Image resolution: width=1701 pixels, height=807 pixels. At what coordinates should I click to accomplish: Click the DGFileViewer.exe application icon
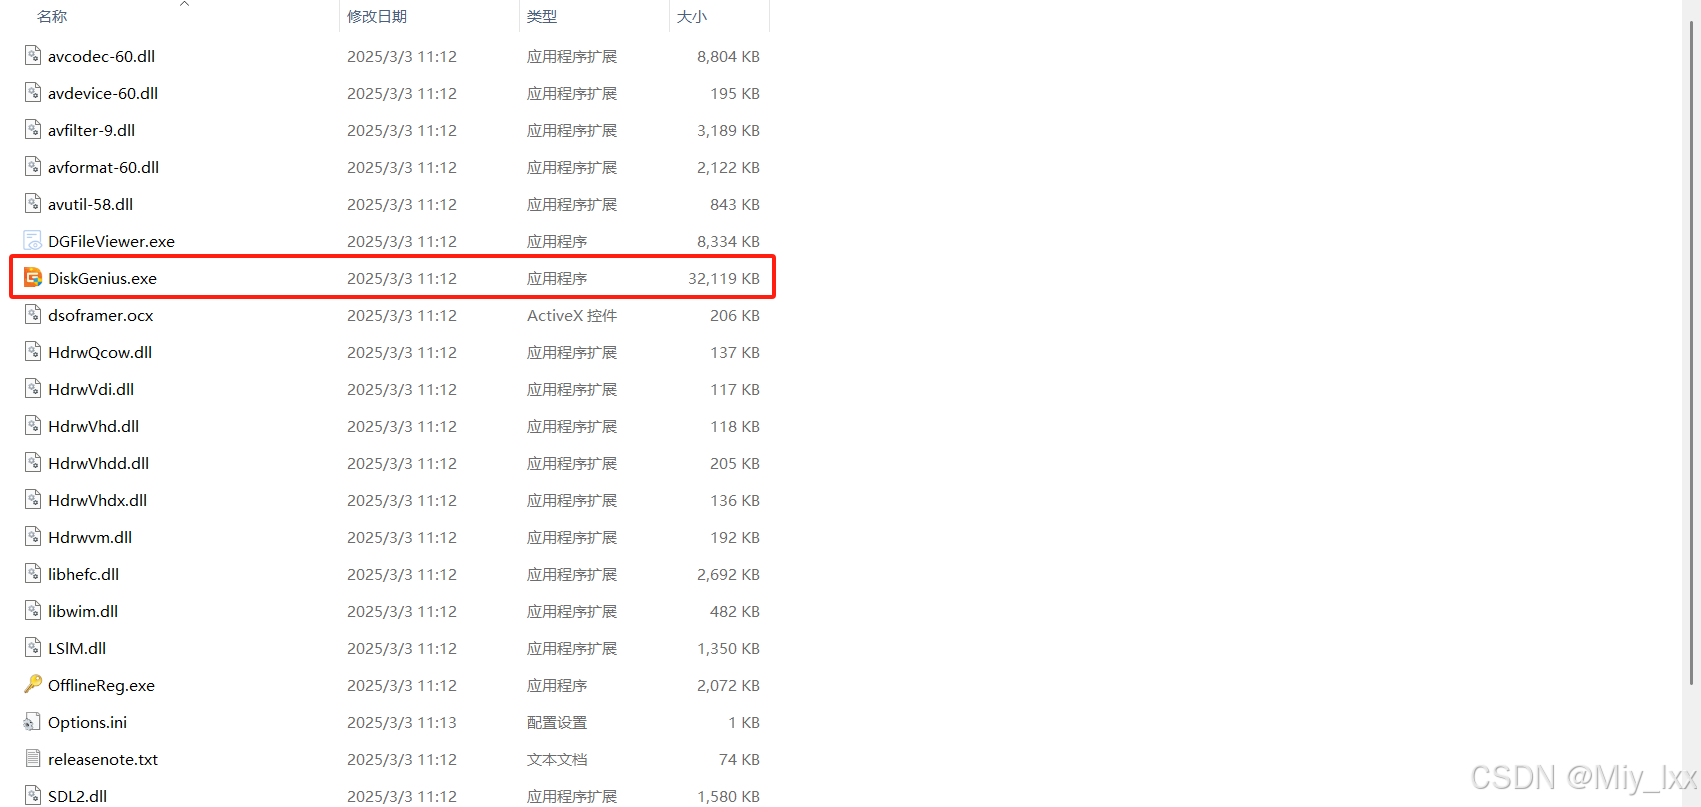click(x=33, y=241)
